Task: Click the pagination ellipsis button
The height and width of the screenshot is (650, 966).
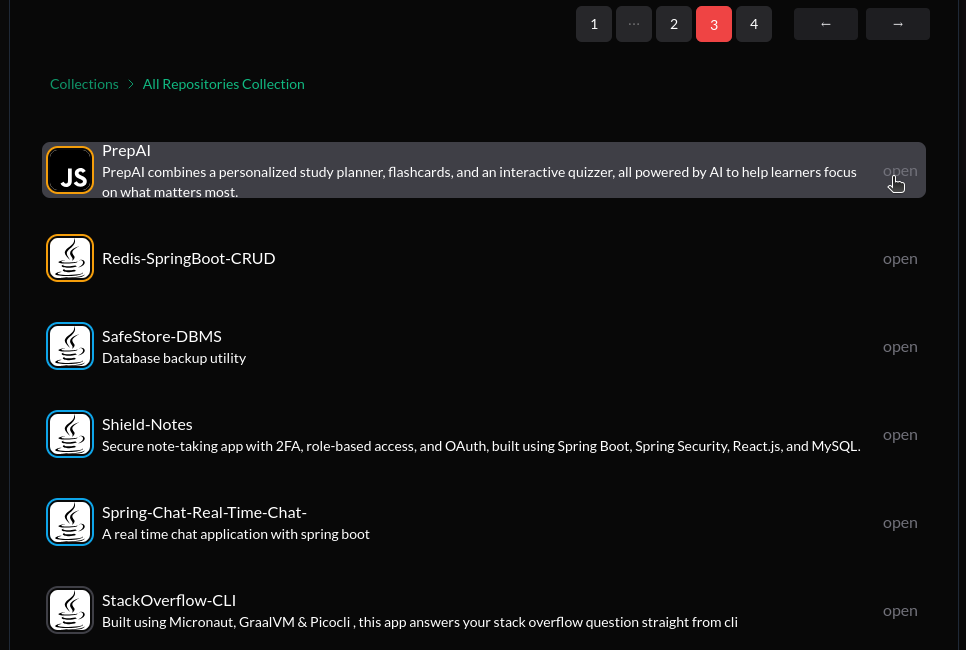Action: pos(634,24)
